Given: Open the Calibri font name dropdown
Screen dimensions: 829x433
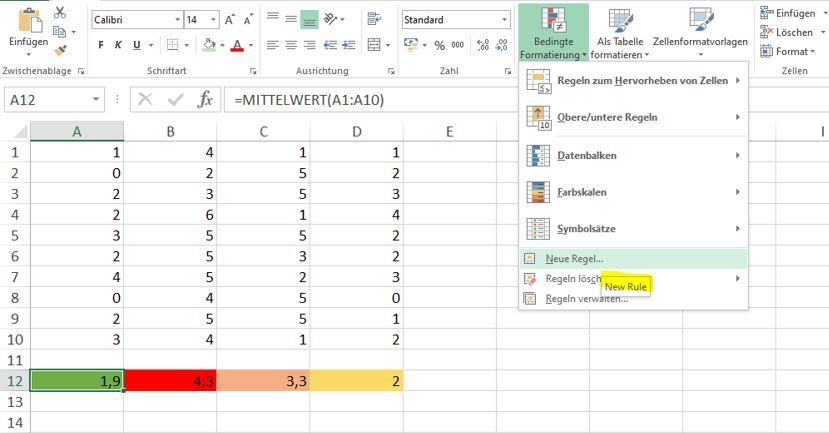Looking at the screenshot, I should [178, 20].
